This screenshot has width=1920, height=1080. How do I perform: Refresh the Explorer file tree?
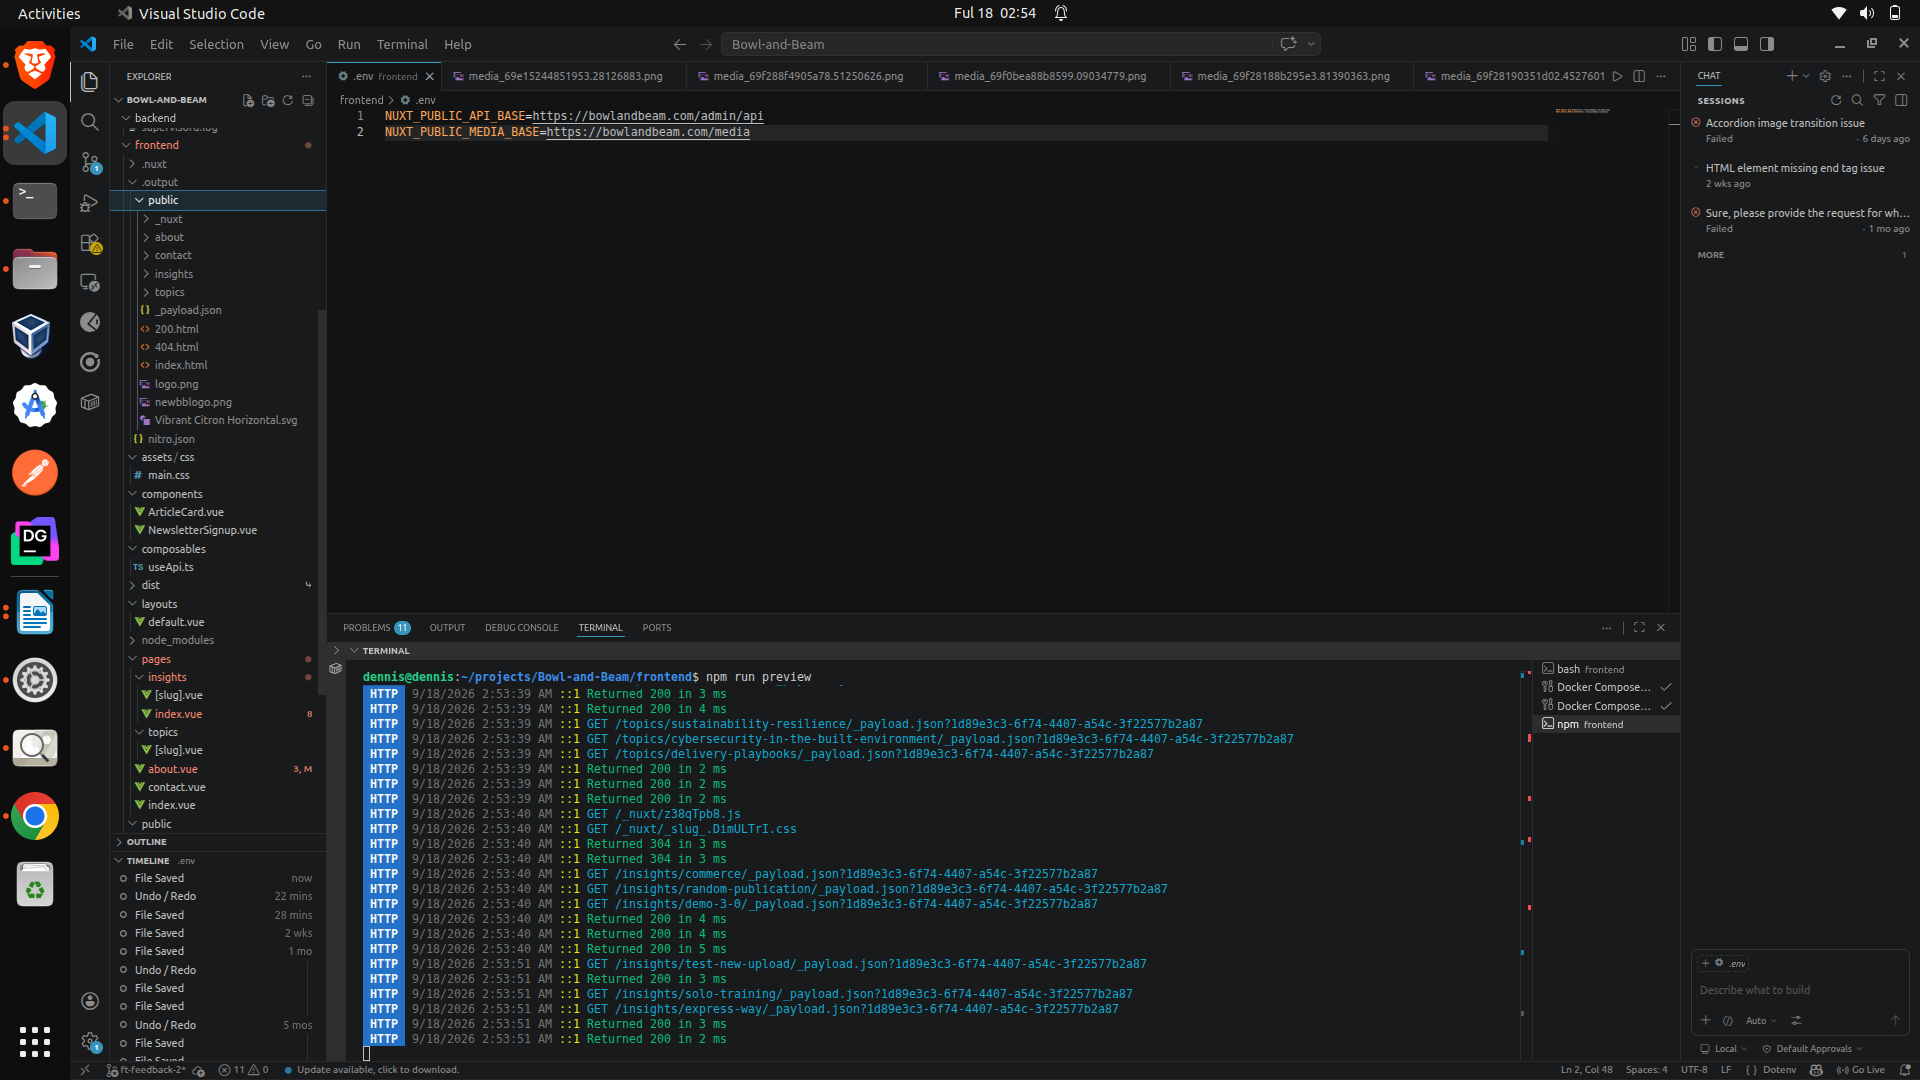pyautogui.click(x=288, y=100)
